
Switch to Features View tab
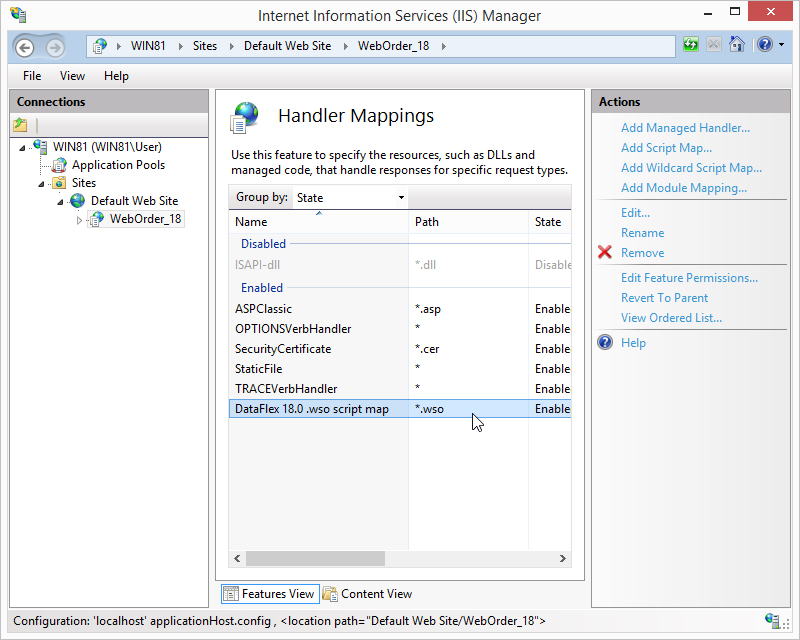[x=270, y=594]
